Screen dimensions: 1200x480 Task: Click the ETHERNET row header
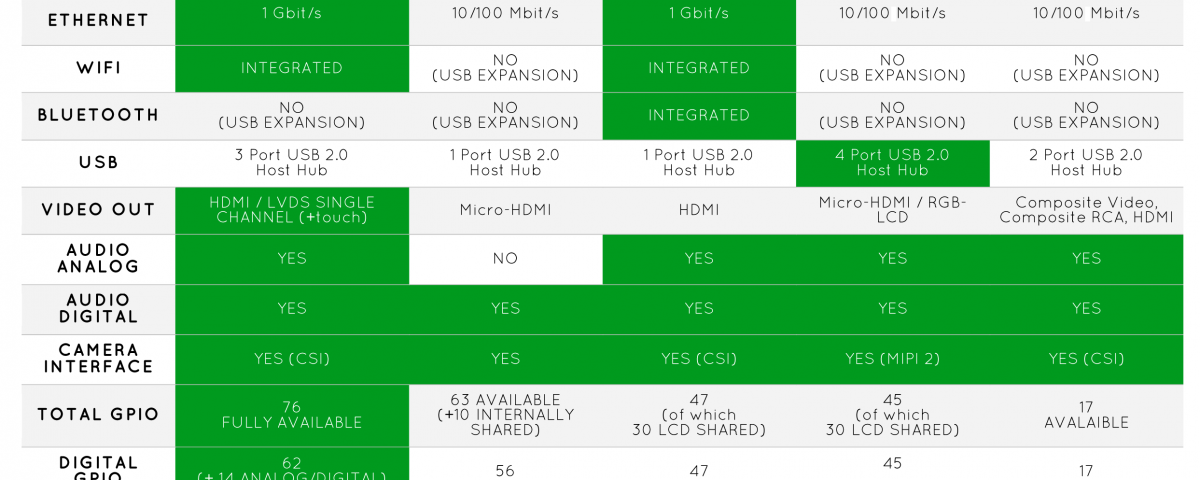click(x=98, y=20)
